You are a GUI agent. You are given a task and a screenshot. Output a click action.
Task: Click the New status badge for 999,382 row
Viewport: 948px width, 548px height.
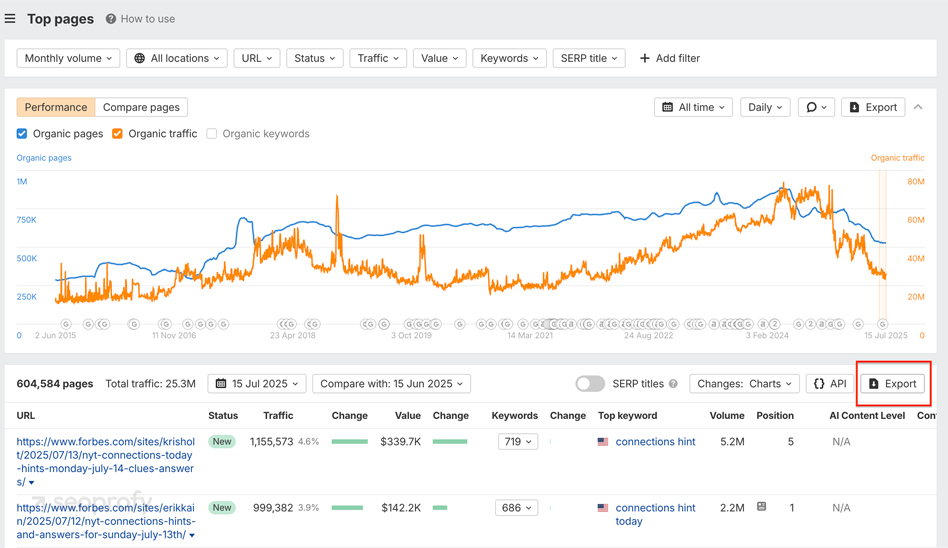pyautogui.click(x=222, y=507)
